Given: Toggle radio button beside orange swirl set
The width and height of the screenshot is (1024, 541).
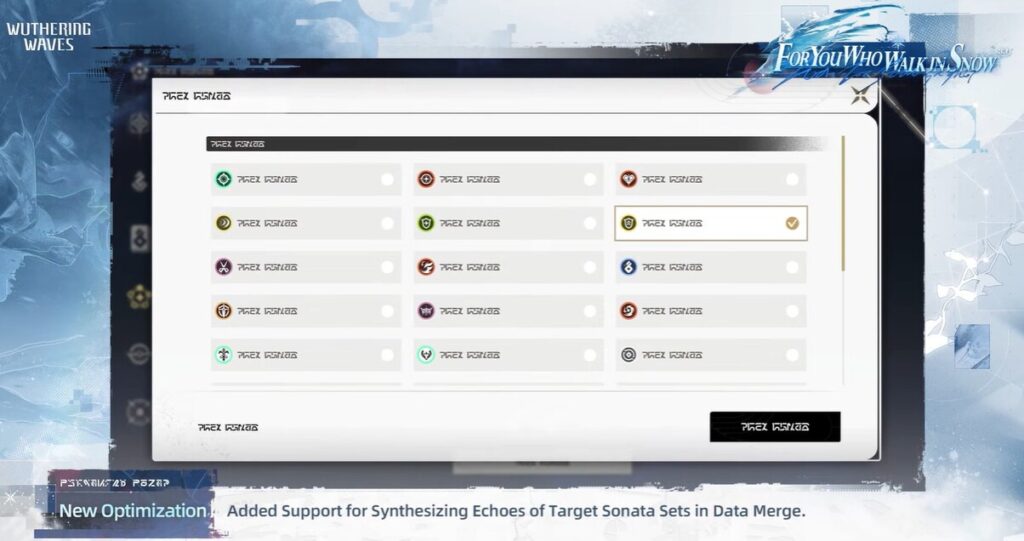Looking at the screenshot, I should pos(590,267).
